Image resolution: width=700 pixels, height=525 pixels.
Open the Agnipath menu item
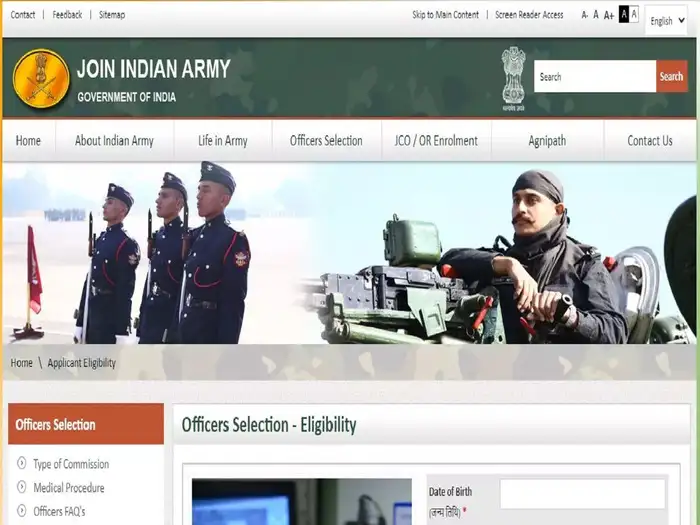(547, 141)
